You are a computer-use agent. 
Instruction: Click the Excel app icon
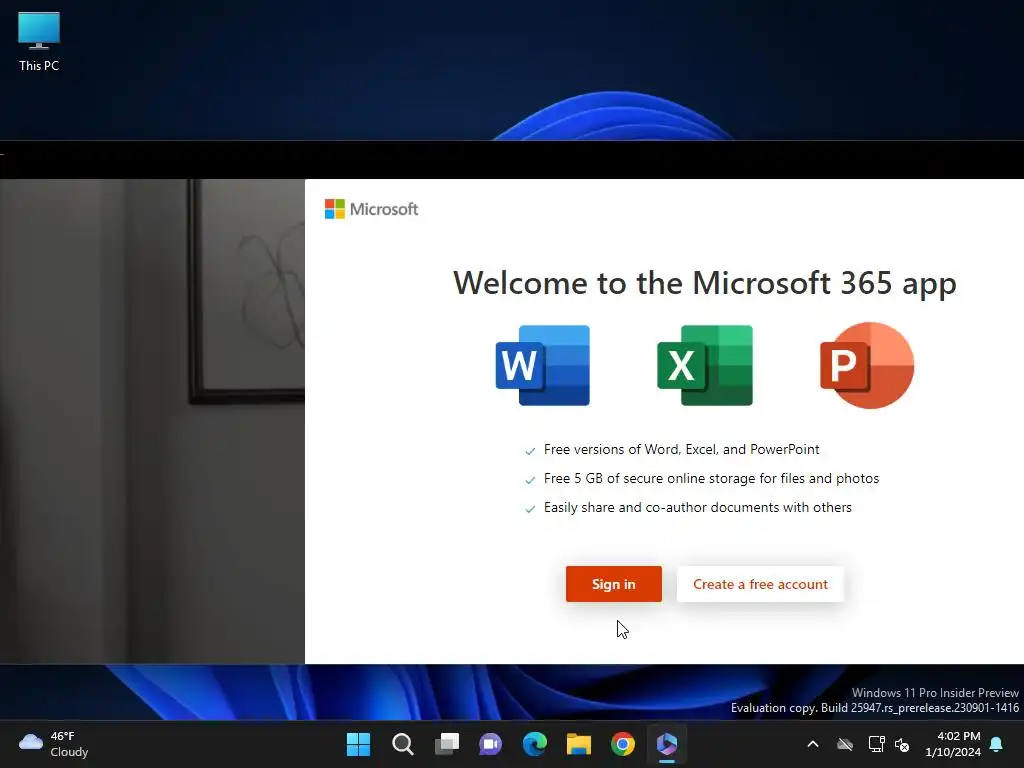pos(705,365)
